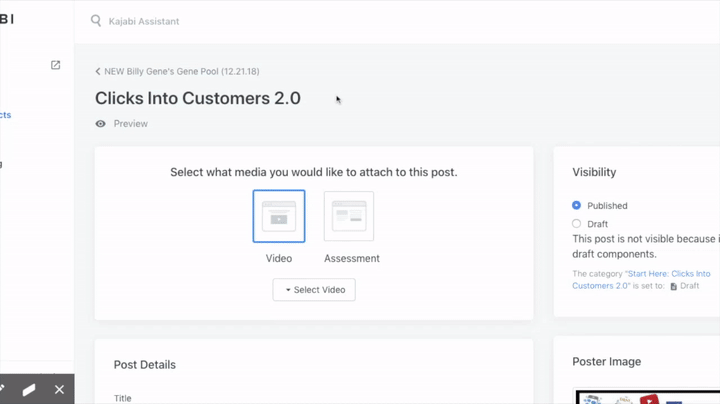The height and width of the screenshot is (404, 720).
Task: Click the eraser tool in annotation bar
Action: coord(29,389)
